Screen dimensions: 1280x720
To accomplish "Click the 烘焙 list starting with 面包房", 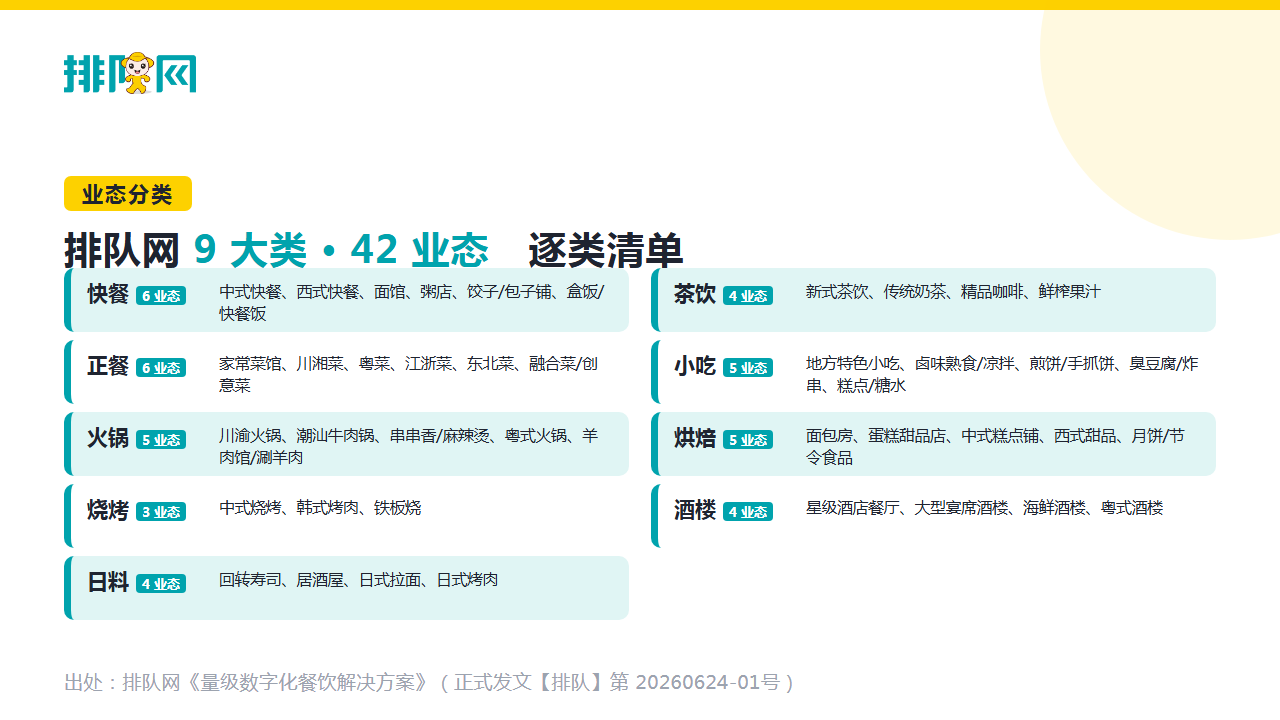I will 996,446.
